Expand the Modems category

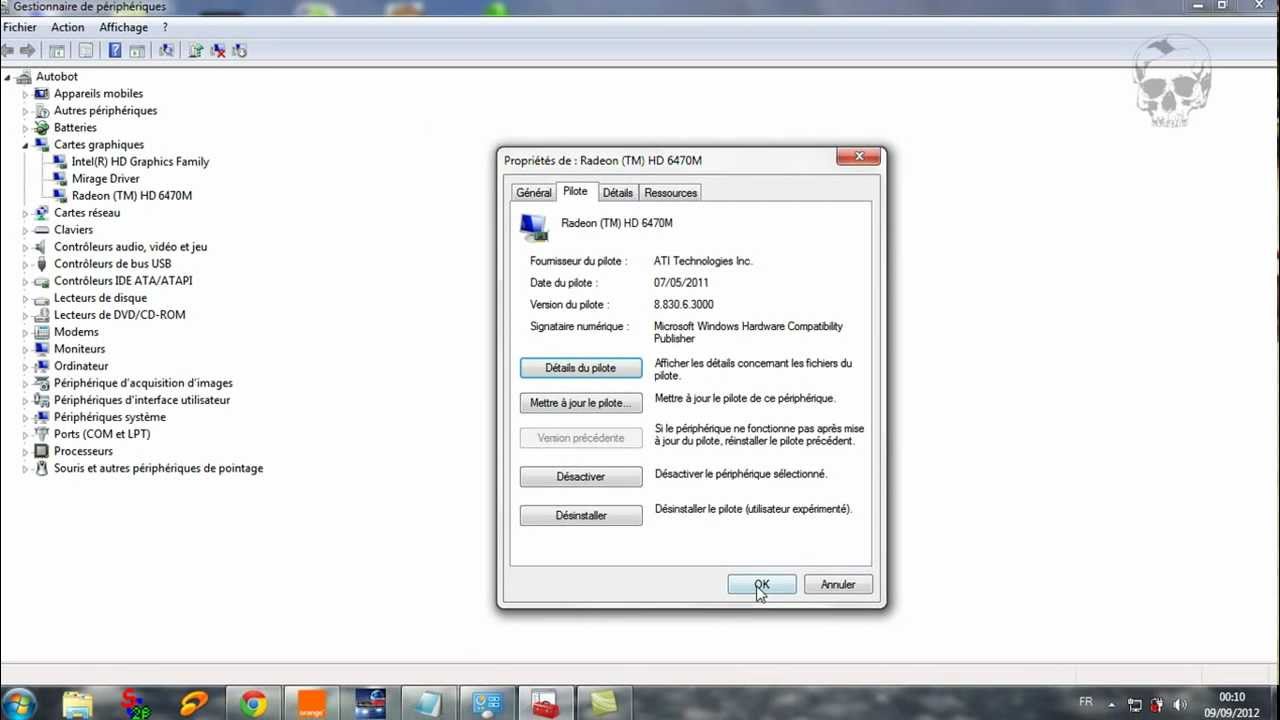pyautogui.click(x=25, y=332)
